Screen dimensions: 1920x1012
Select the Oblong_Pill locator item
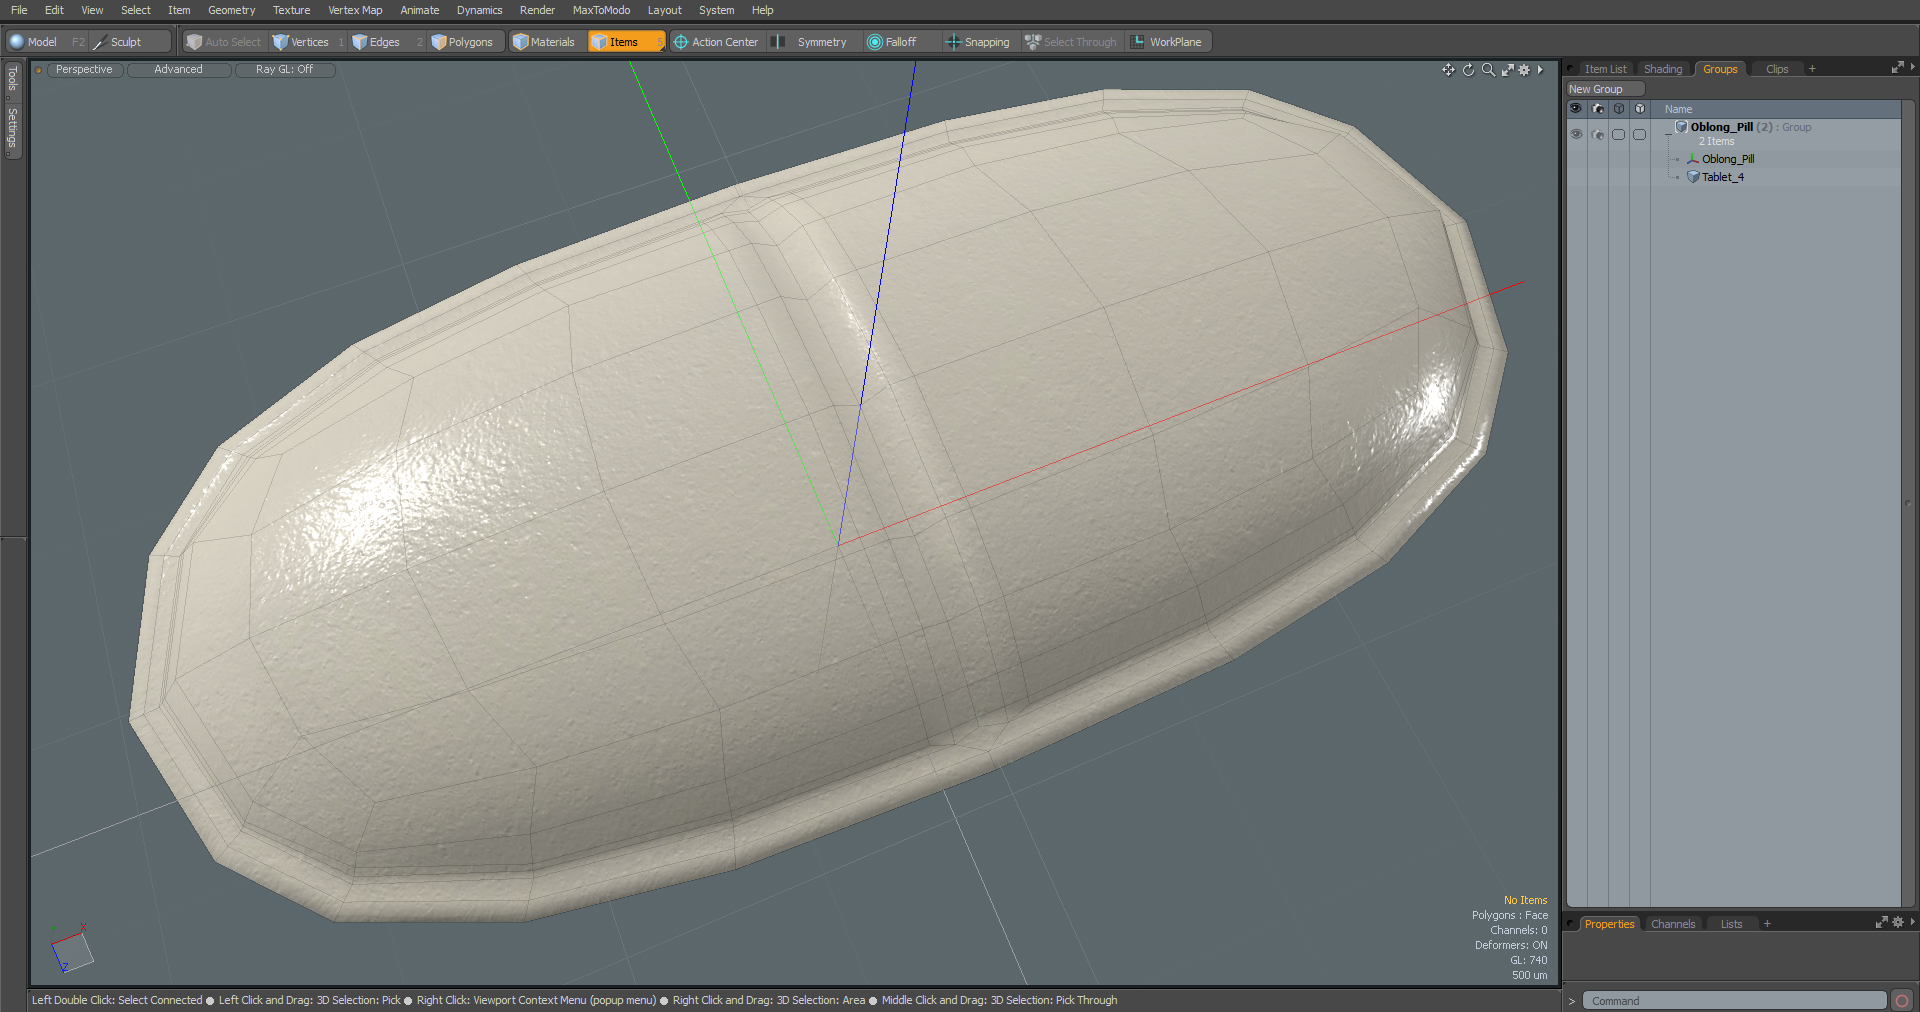click(x=1727, y=159)
